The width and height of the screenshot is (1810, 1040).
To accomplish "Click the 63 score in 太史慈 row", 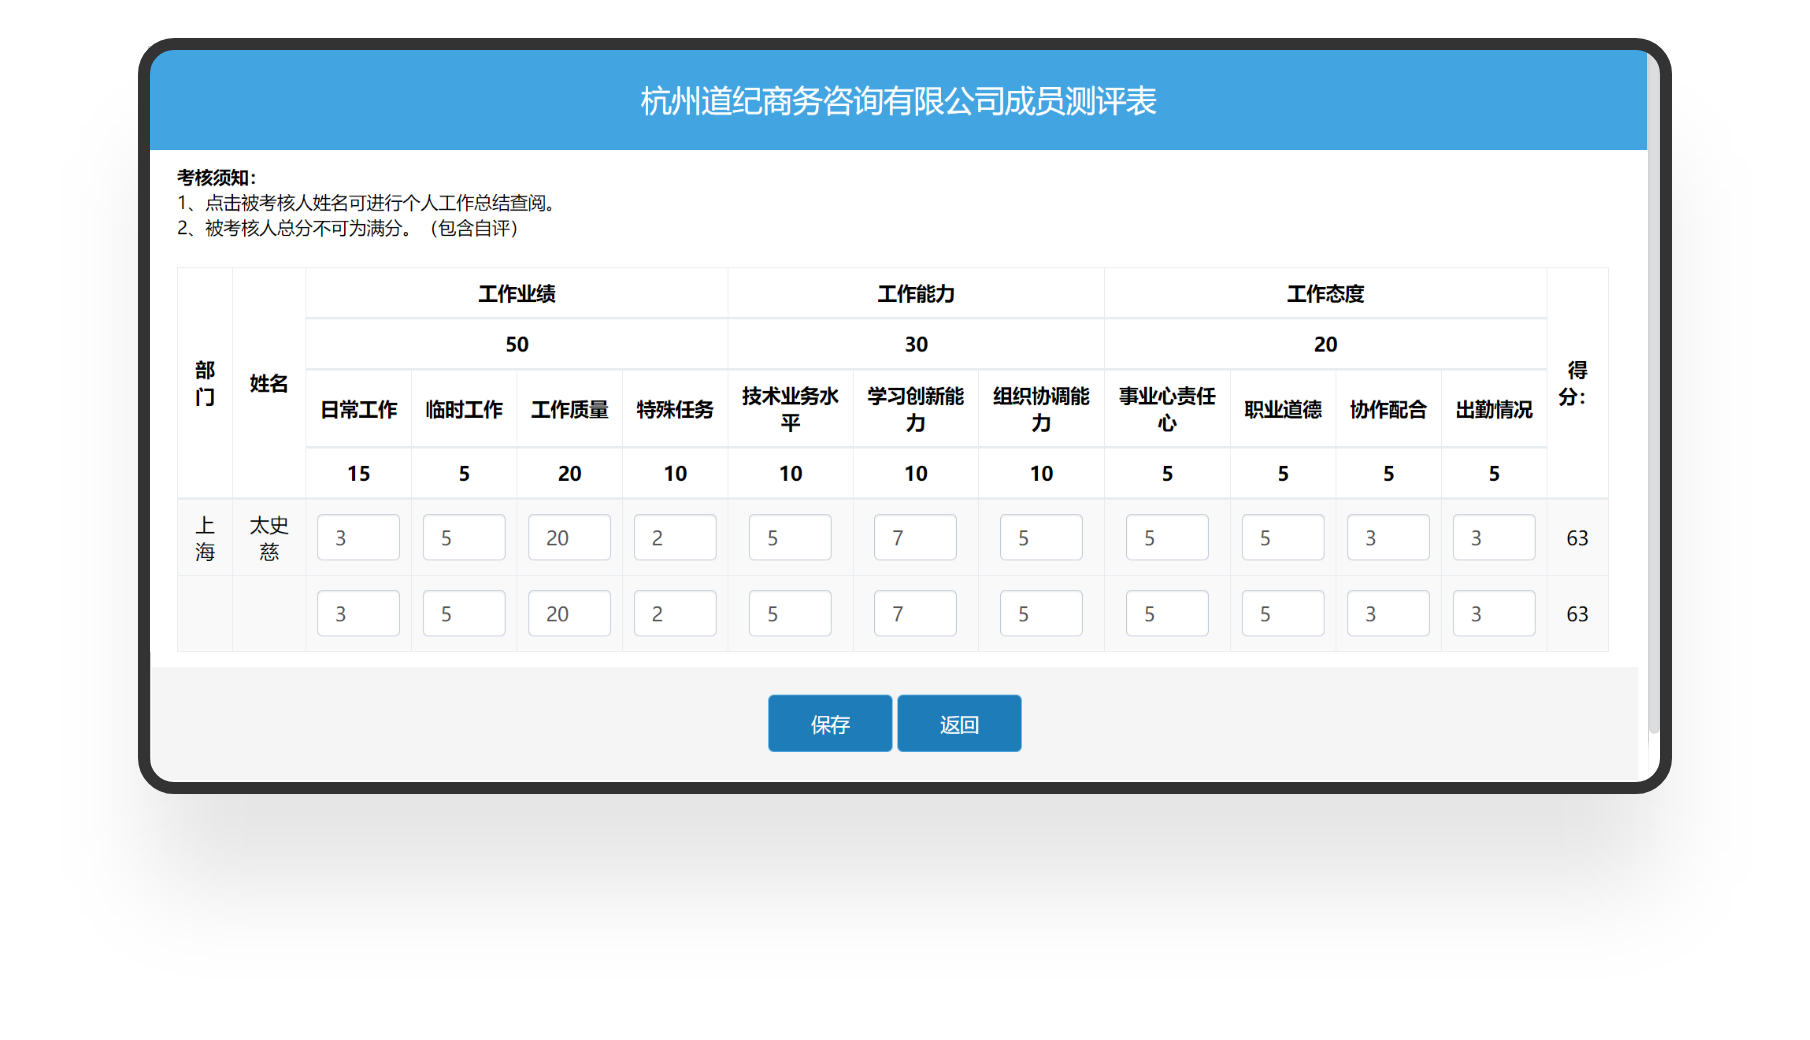I will (1577, 538).
